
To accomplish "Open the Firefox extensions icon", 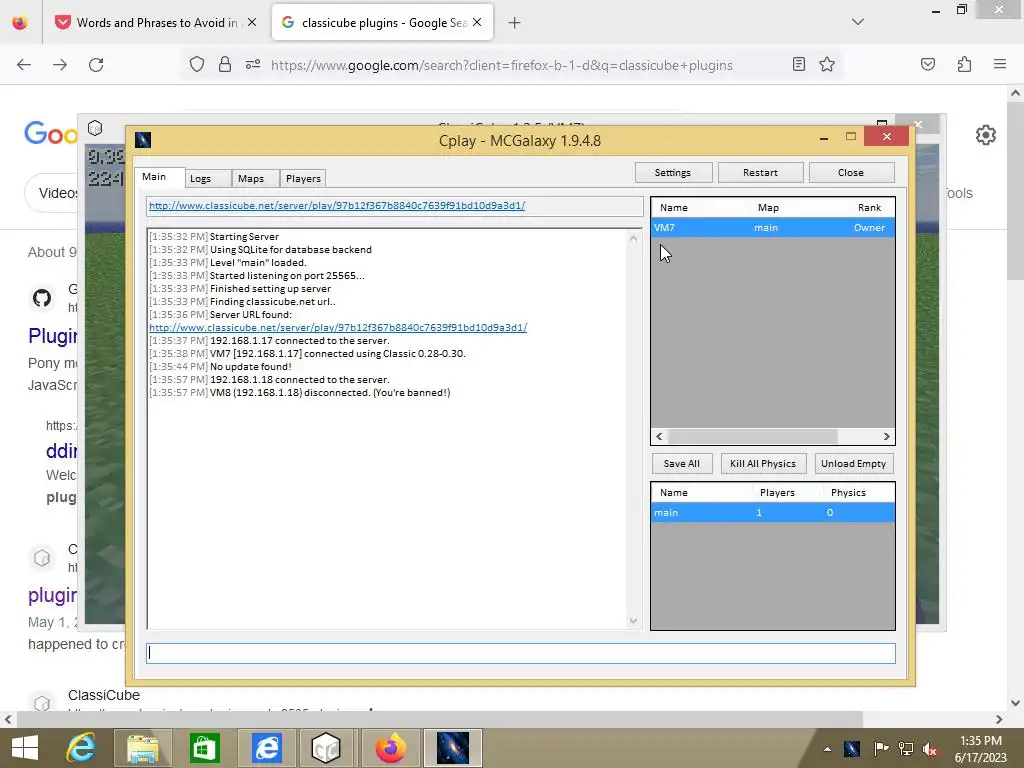I will point(964,64).
